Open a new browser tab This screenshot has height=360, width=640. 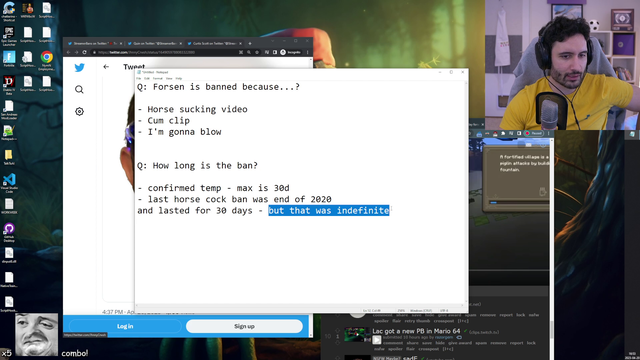pos(250,43)
